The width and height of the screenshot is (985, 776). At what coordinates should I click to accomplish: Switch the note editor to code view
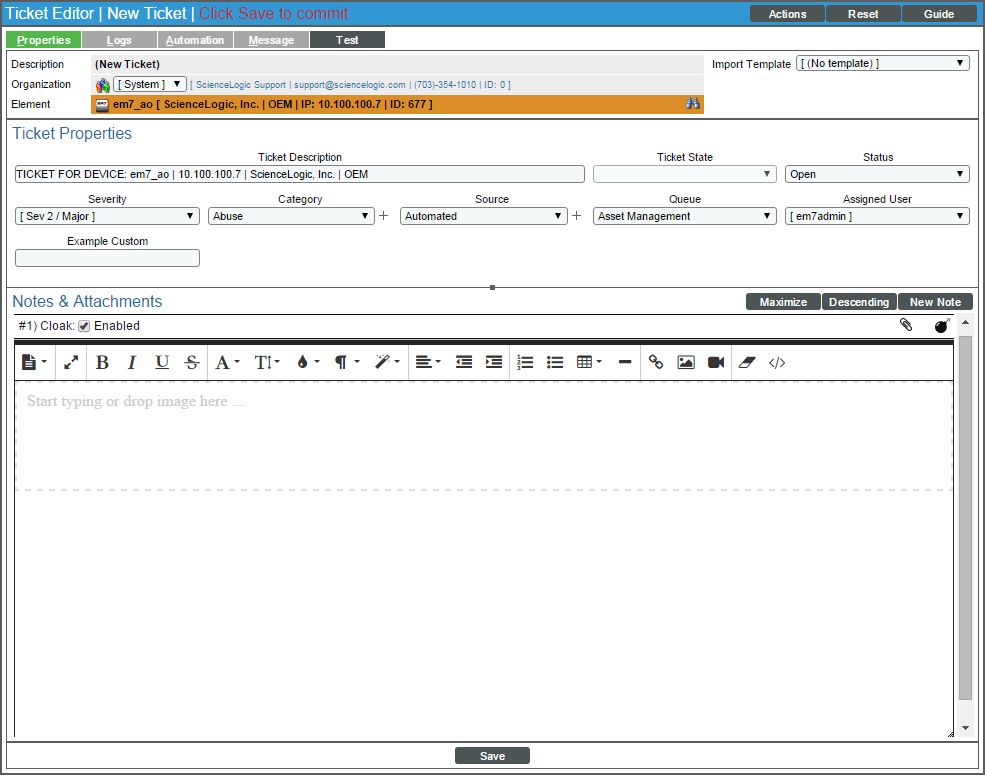point(777,362)
